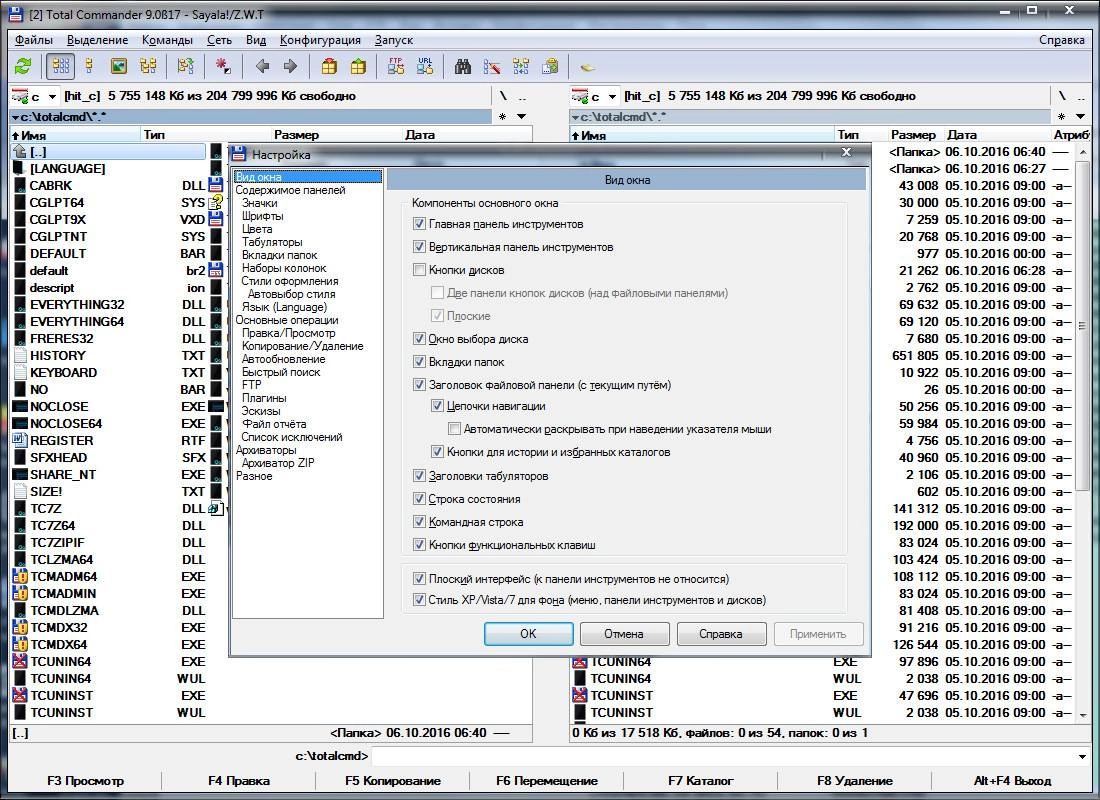Toggle 'Кнопки функциональных клавиш' checkbox
1100x800 pixels.
419,545
